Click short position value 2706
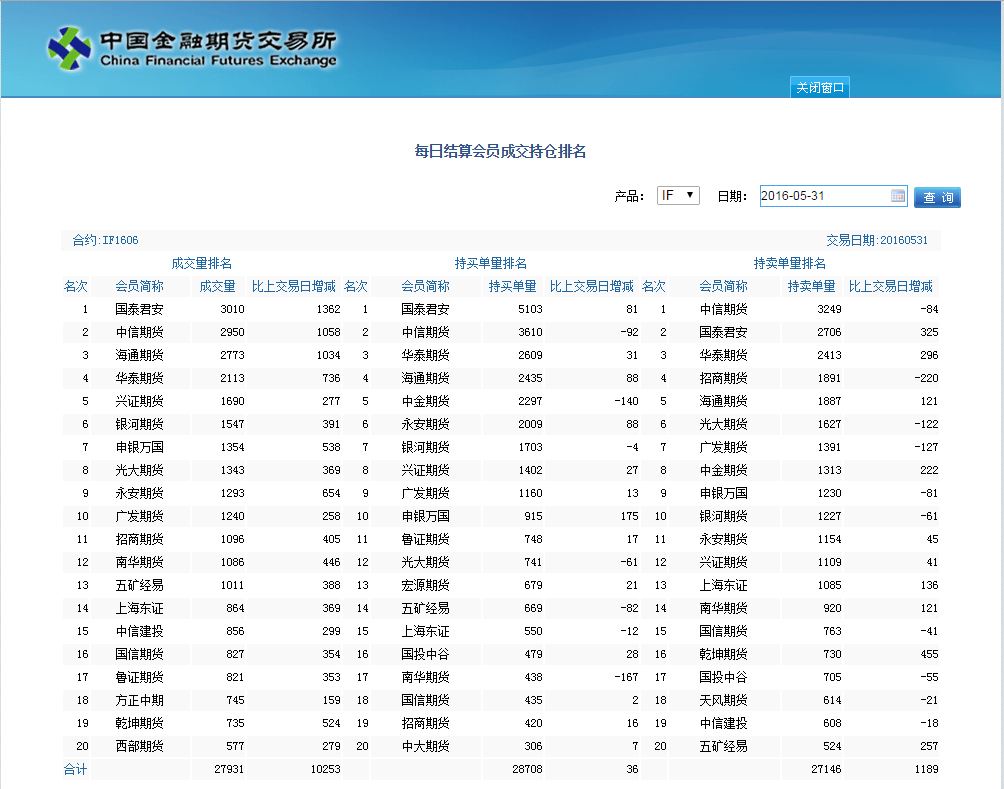The width and height of the screenshot is (1004, 789). 829,332
